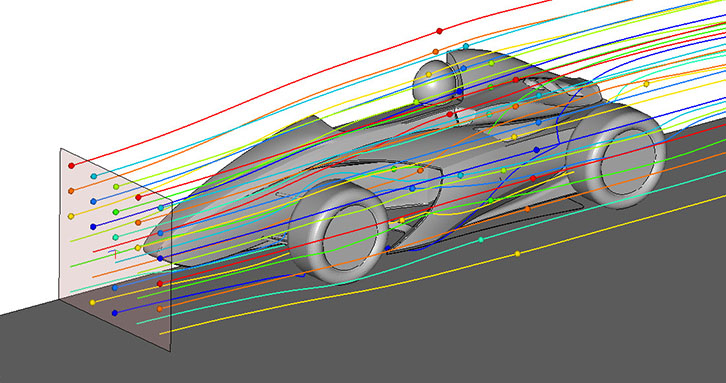Click the cyan marker atop the headrest fairing
The image size is (726, 383).
[466, 46]
